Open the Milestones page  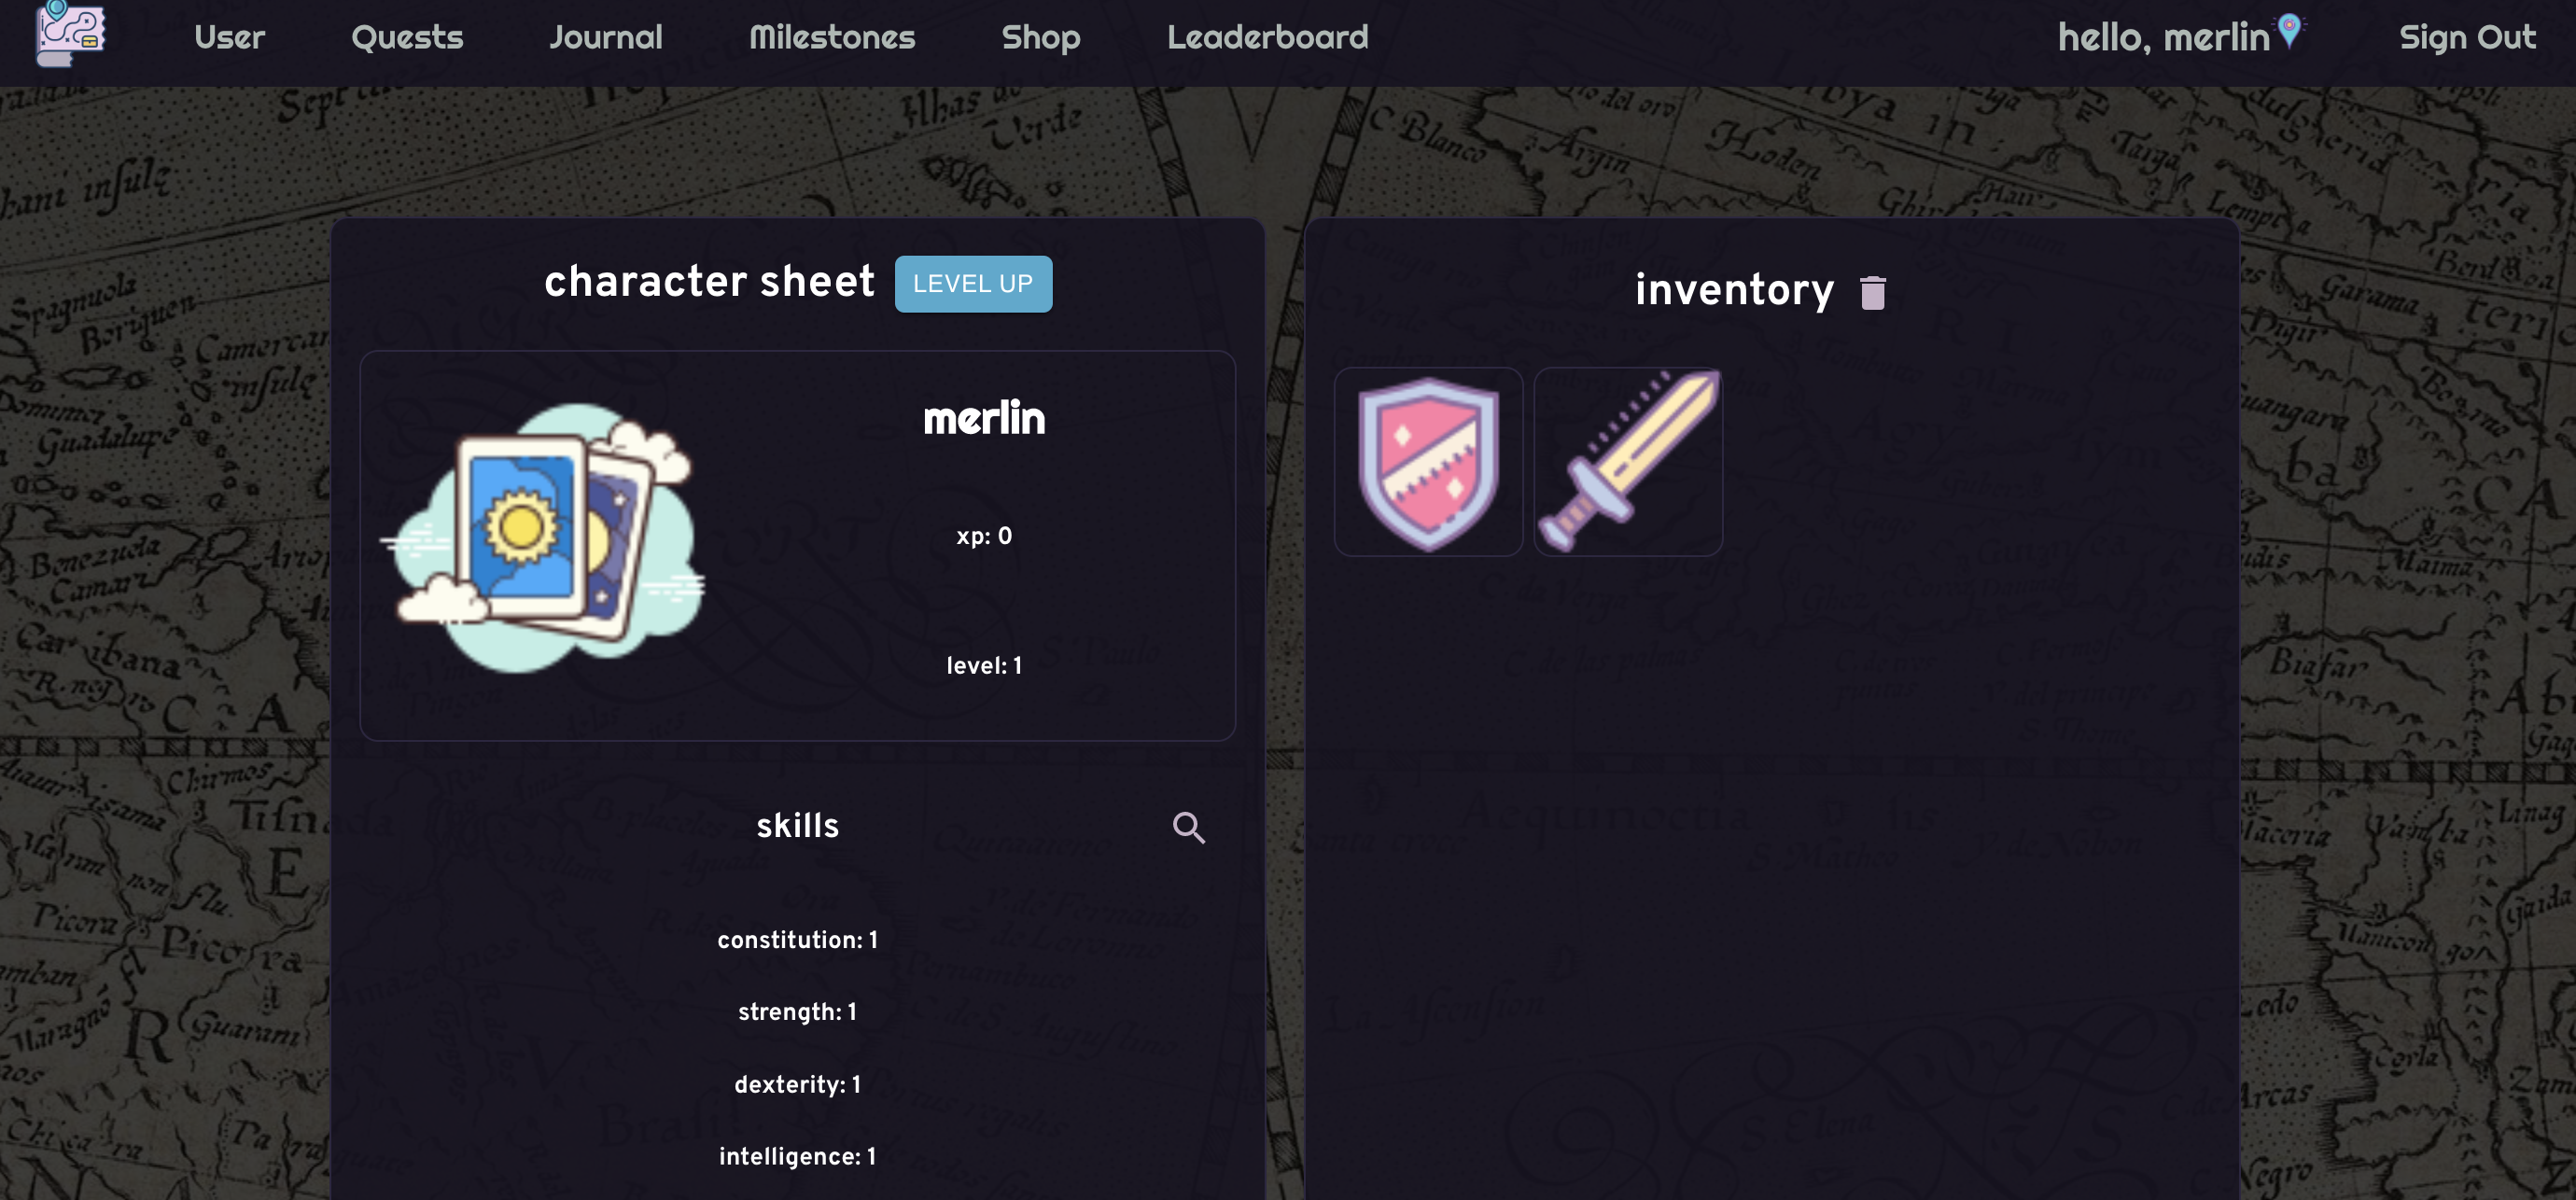click(832, 38)
